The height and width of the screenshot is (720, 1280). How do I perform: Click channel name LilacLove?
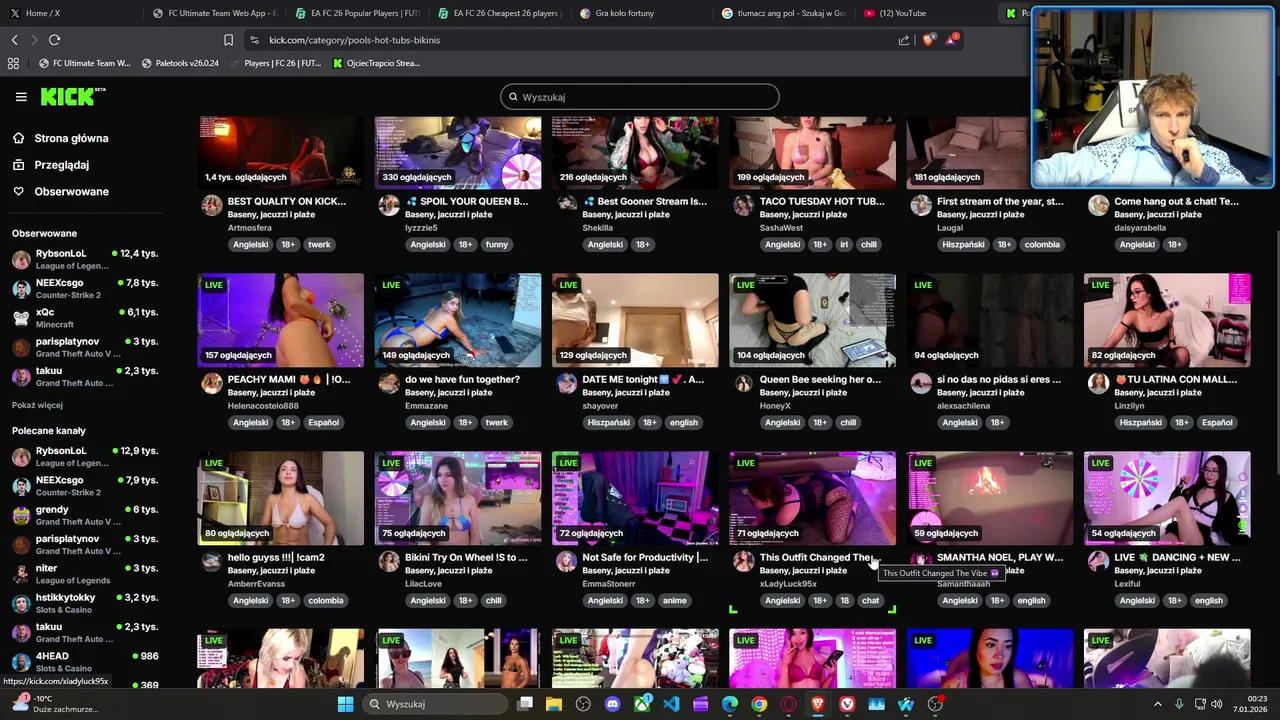[423, 583]
